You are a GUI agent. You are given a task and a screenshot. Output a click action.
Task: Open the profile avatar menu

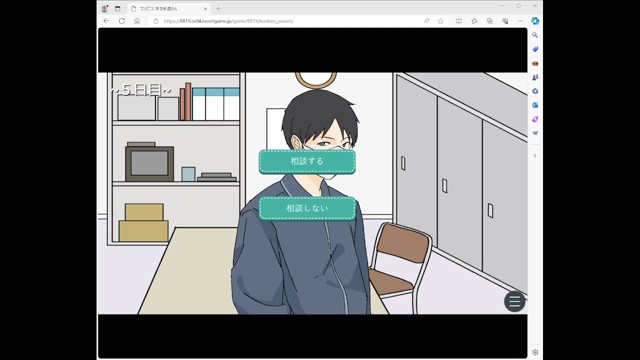point(104,8)
